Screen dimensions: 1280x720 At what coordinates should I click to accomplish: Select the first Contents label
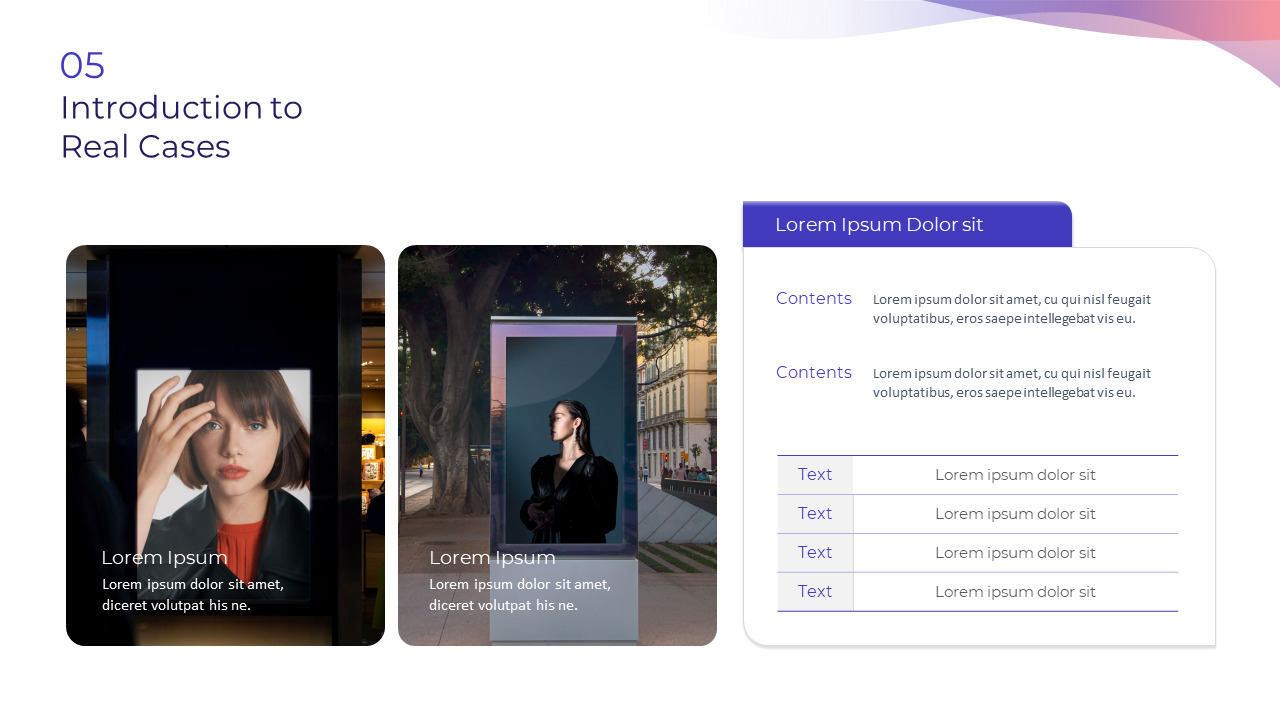[813, 298]
